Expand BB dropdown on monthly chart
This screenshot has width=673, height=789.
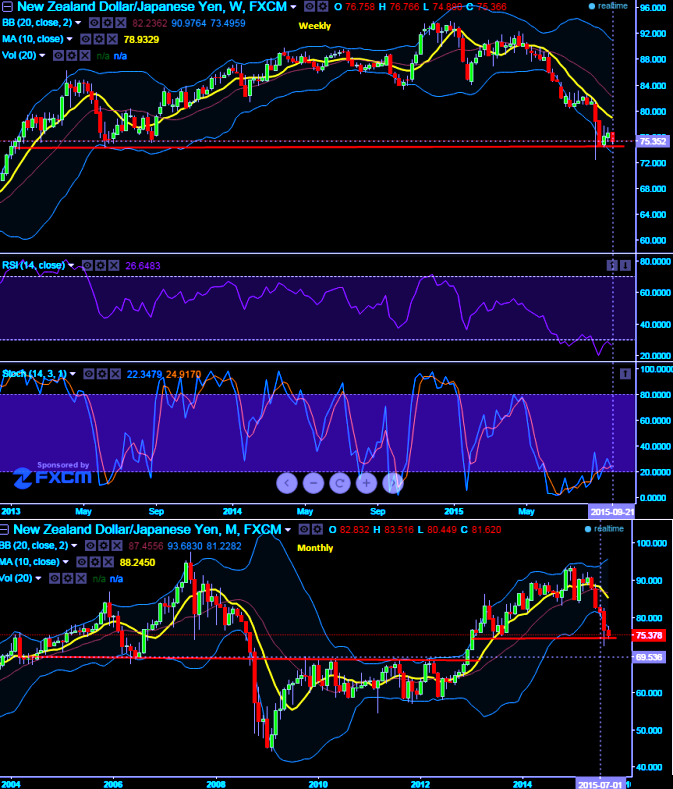(74, 545)
